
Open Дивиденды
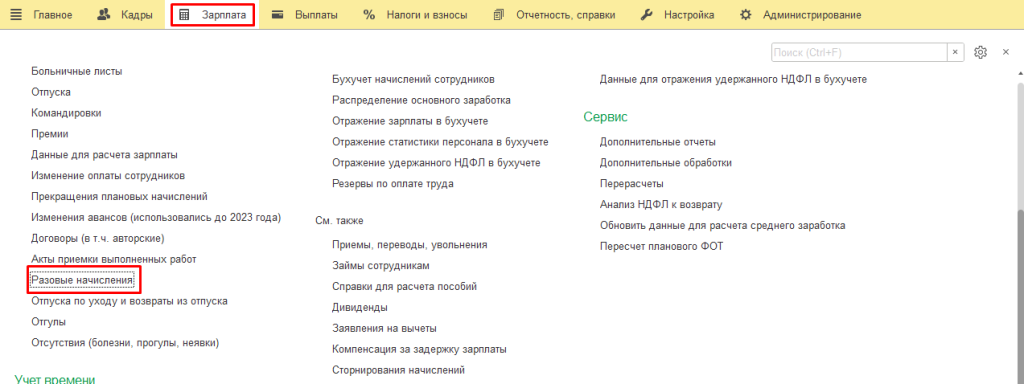click(x=360, y=308)
